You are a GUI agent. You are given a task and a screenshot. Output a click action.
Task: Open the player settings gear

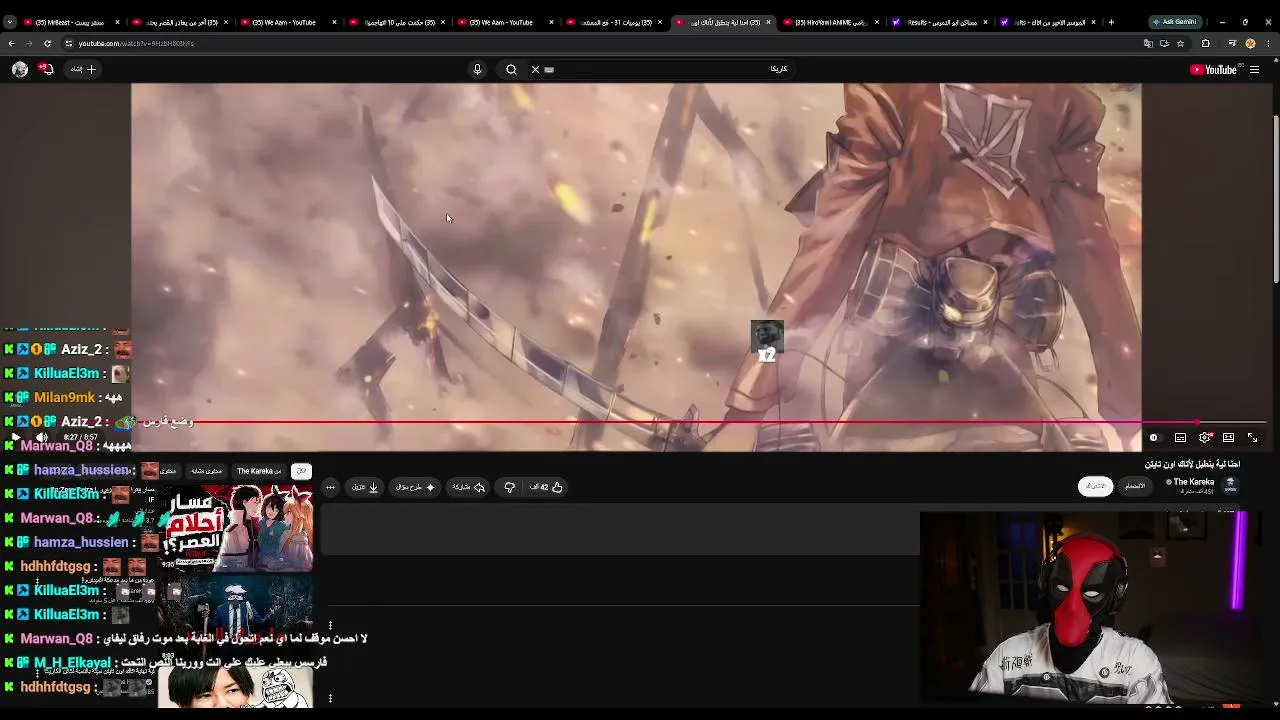(1205, 437)
